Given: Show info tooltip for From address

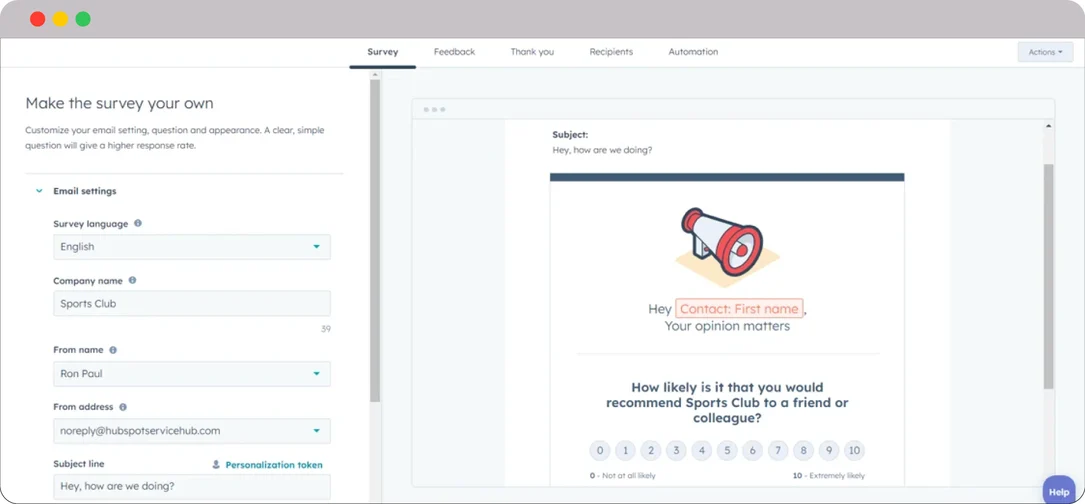Looking at the screenshot, I should point(123,407).
